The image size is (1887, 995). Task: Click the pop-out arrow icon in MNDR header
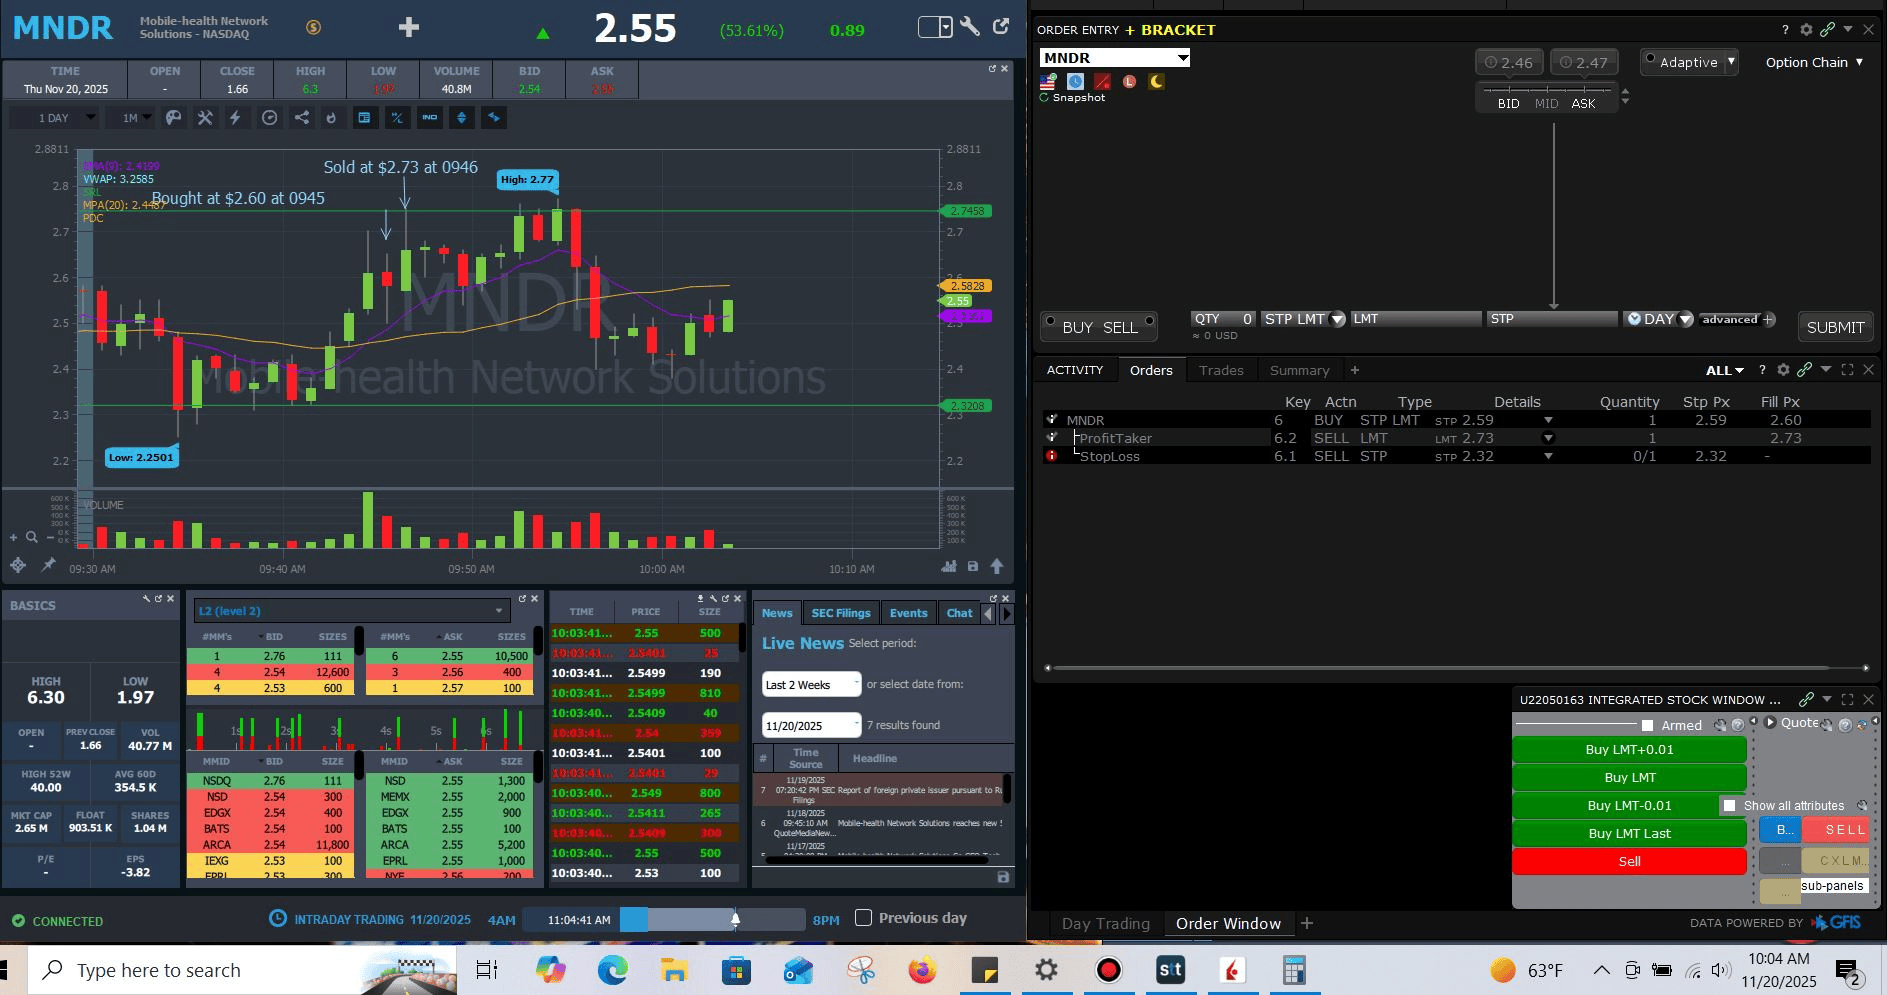[x=1000, y=27]
